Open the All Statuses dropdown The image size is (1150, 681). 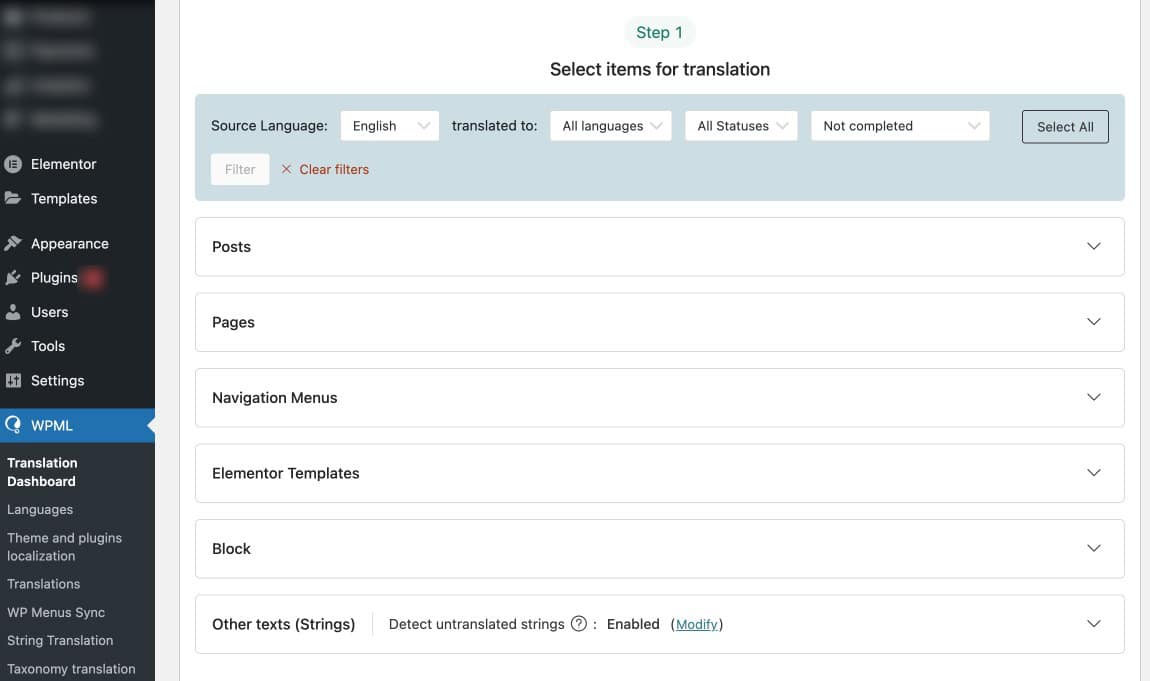pos(741,126)
